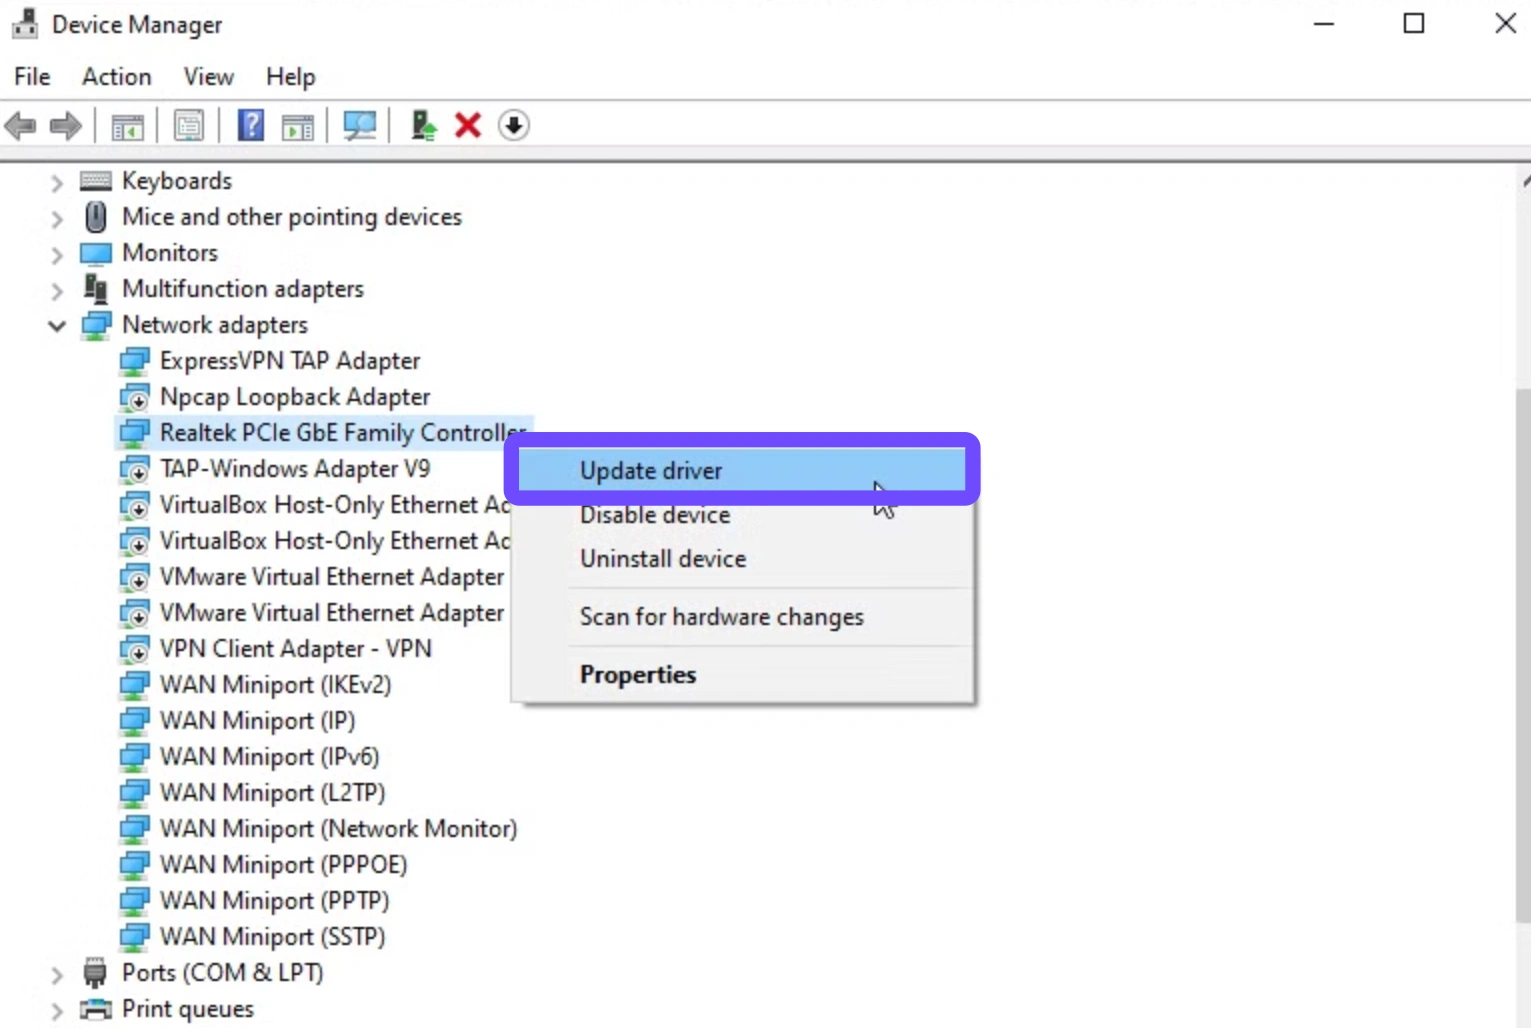Image resolution: width=1531 pixels, height=1028 pixels.
Task: Click the red X Uninstall device icon
Action: (468, 126)
